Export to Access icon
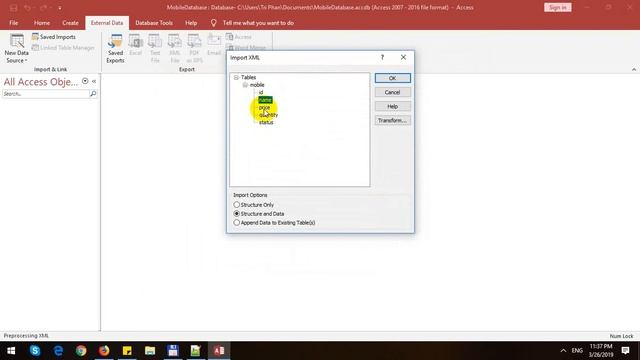The width and height of the screenshot is (640, 360). (x=239, y=37)
